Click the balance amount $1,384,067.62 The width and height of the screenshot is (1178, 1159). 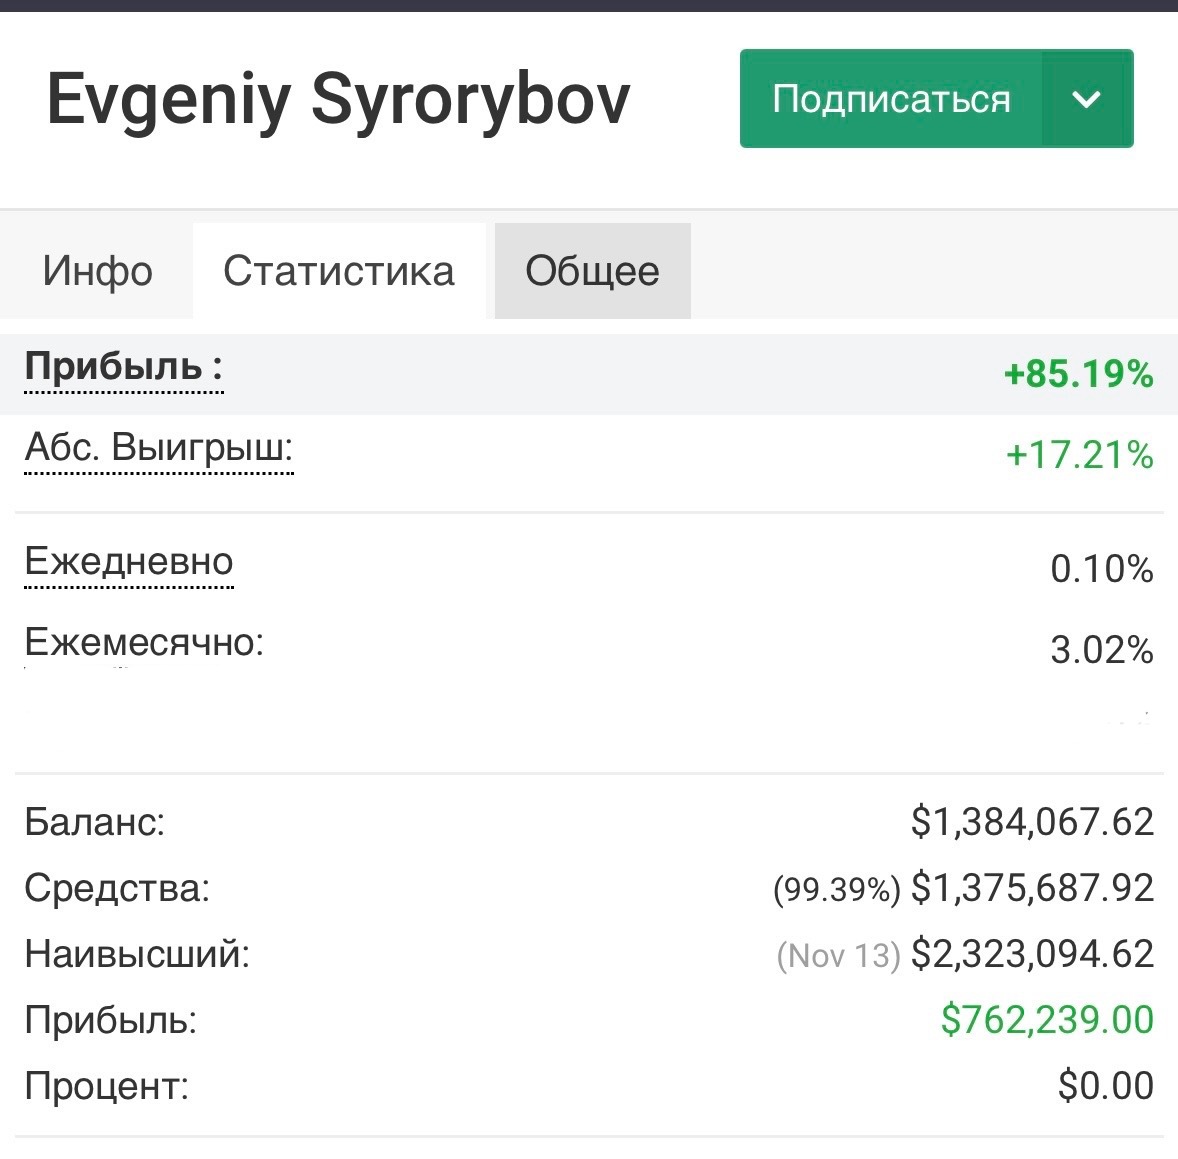(x=1032, y=822)
